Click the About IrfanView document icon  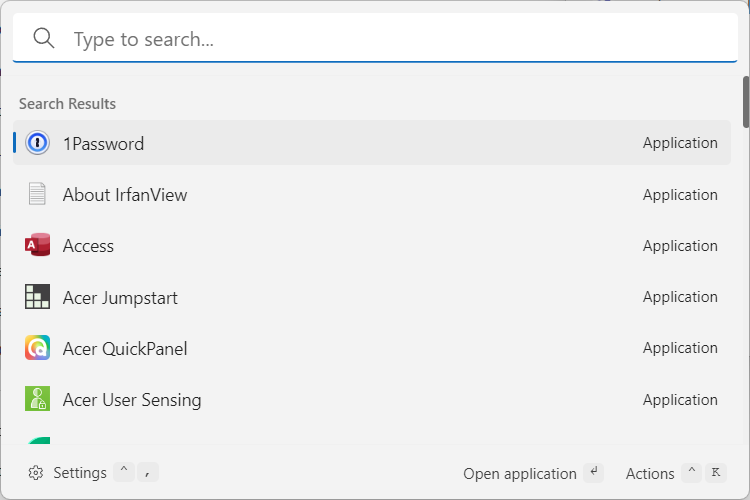pyautogui.click(x=37, y=194)
